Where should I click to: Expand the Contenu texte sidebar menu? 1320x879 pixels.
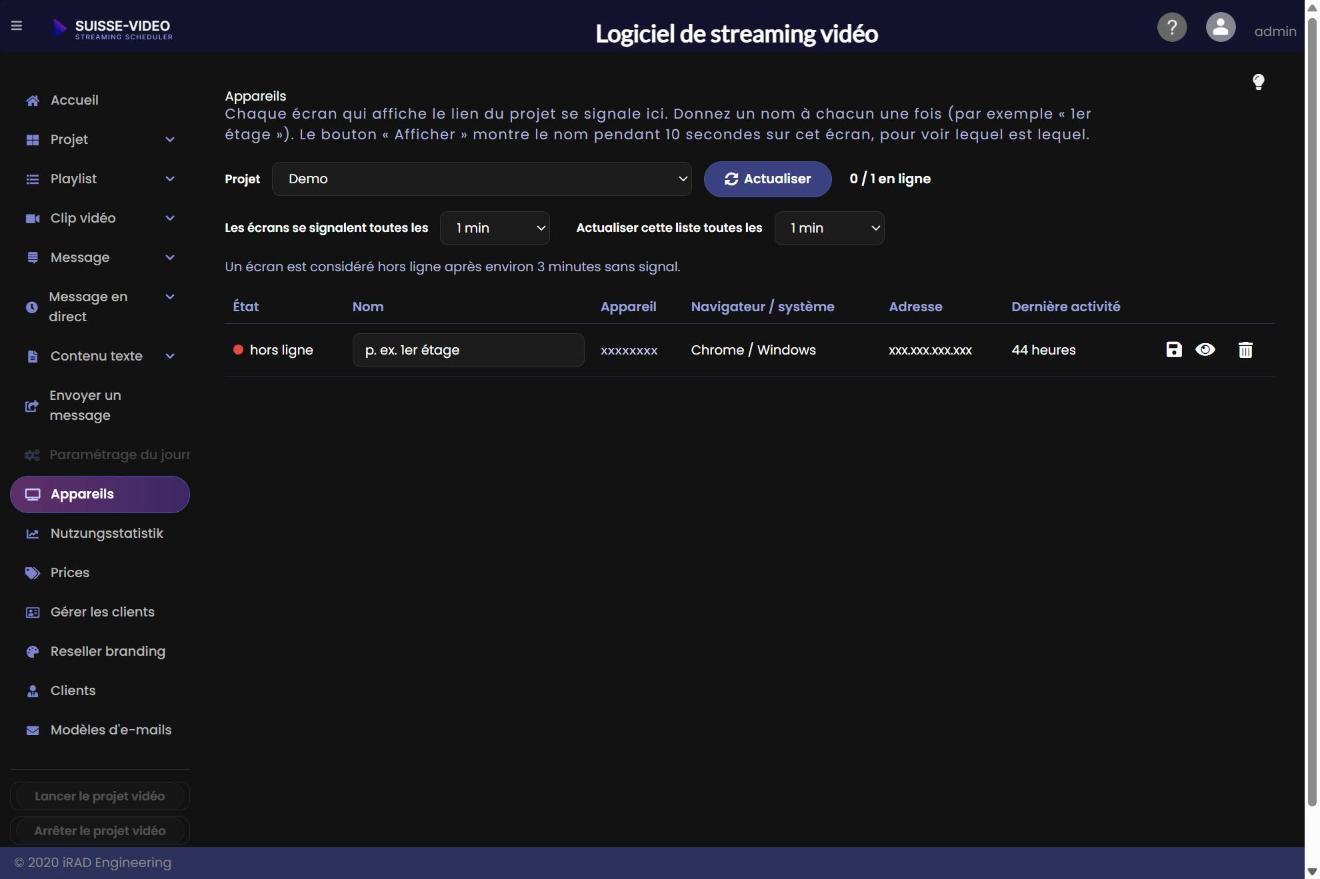100,356
